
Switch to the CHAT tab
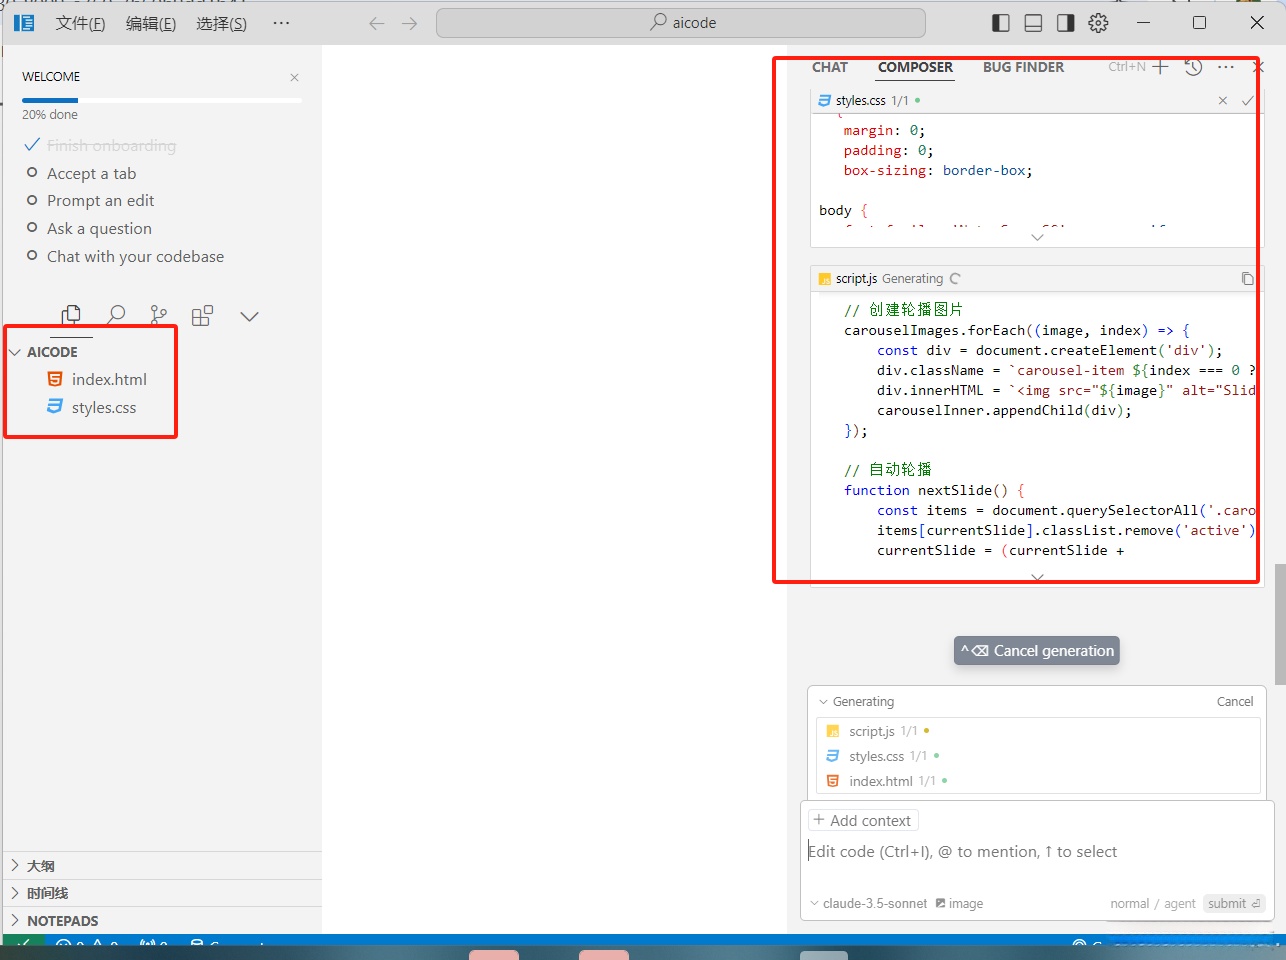tap(829, 67)
